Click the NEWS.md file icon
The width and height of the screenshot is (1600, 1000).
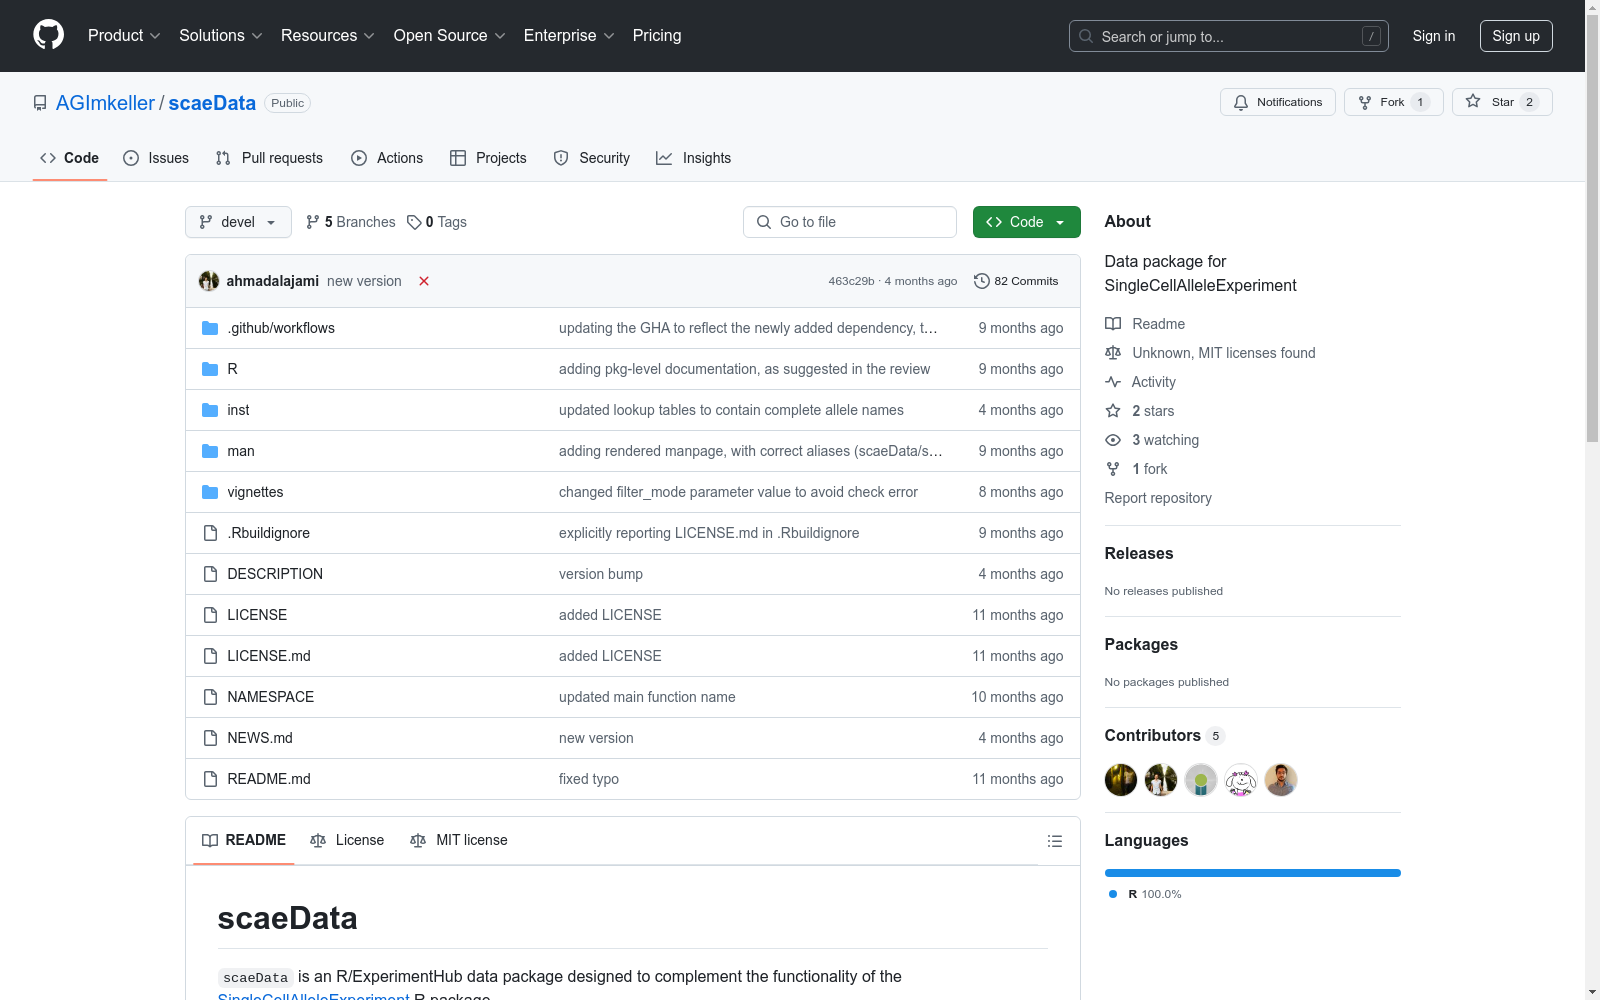coord(210,738)
